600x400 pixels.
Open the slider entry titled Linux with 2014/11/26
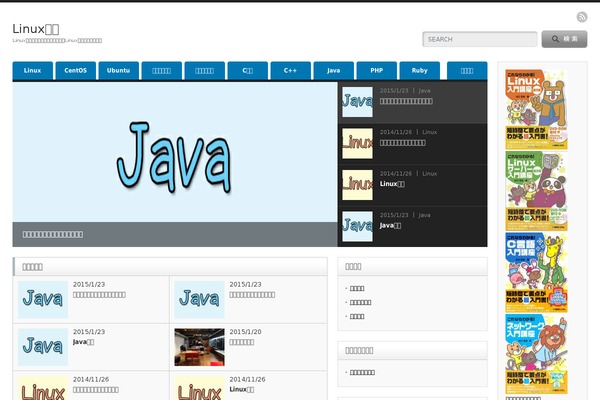392,184
